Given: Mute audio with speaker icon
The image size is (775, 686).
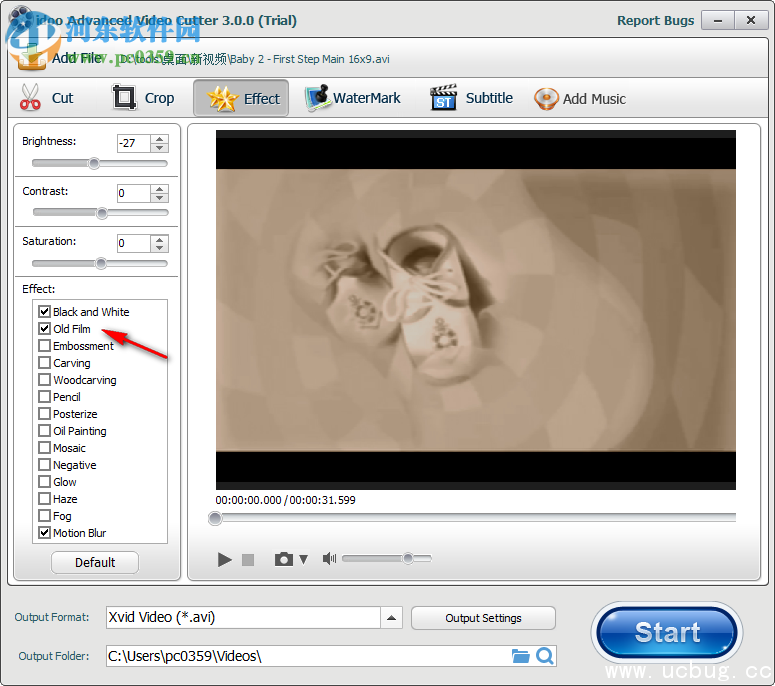Looking at the screenshot, I should pyautogui.click(x=329, y=558).
